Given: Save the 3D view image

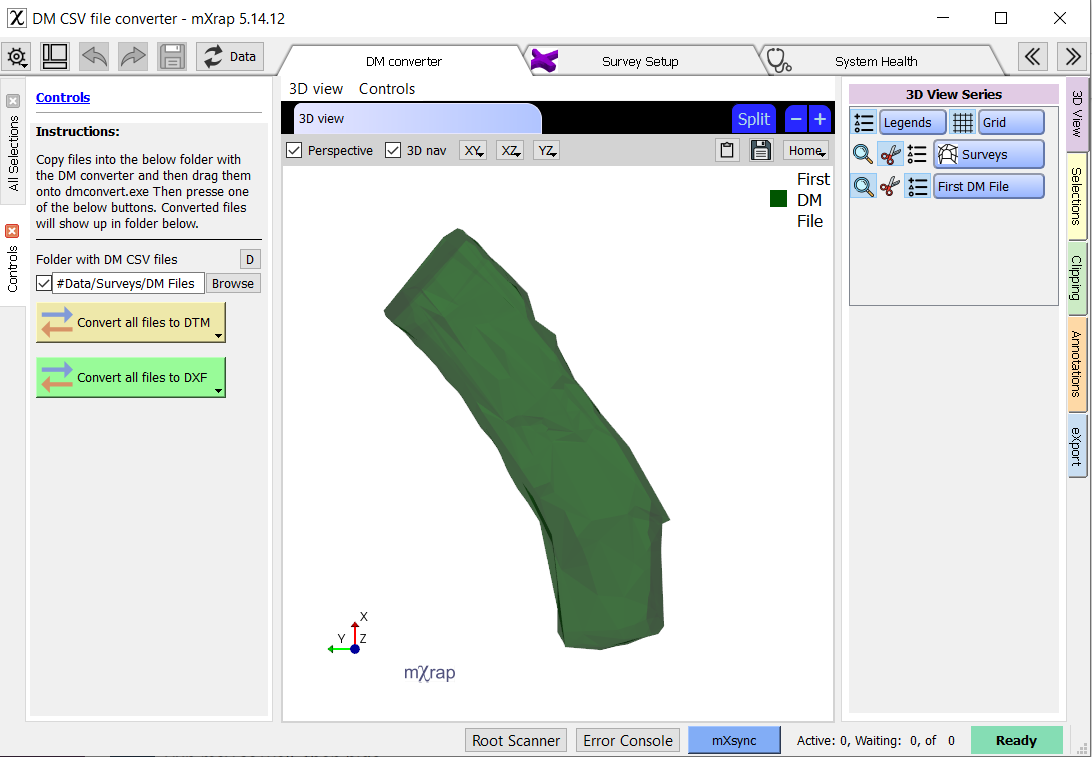Looking at the screenshot, I should point(760,150).
